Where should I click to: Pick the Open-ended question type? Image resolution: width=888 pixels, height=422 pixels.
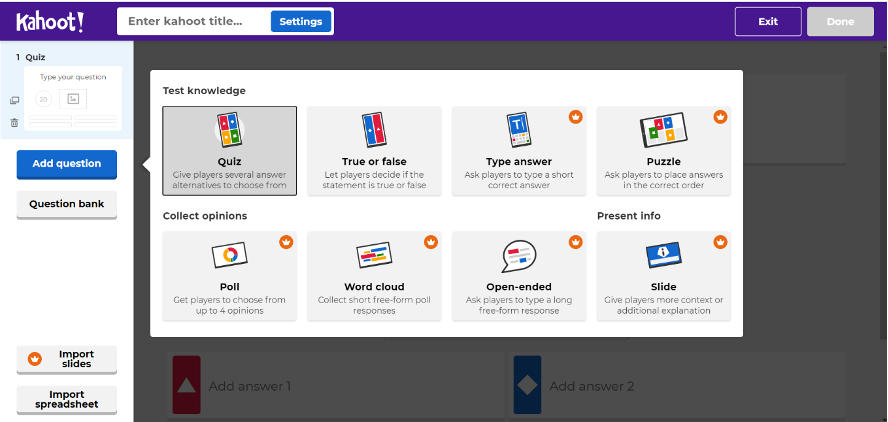coord(519,276)
